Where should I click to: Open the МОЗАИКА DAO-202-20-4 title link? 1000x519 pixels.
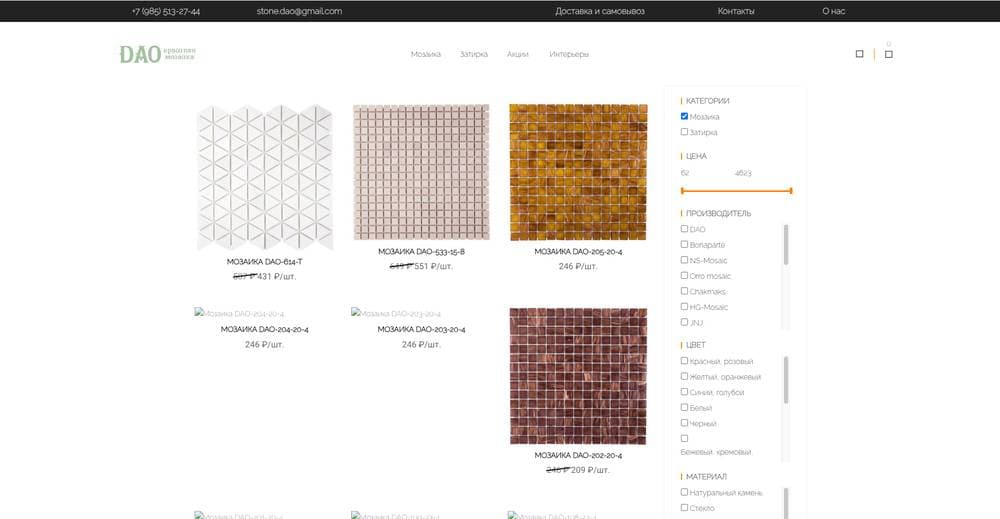578,455
